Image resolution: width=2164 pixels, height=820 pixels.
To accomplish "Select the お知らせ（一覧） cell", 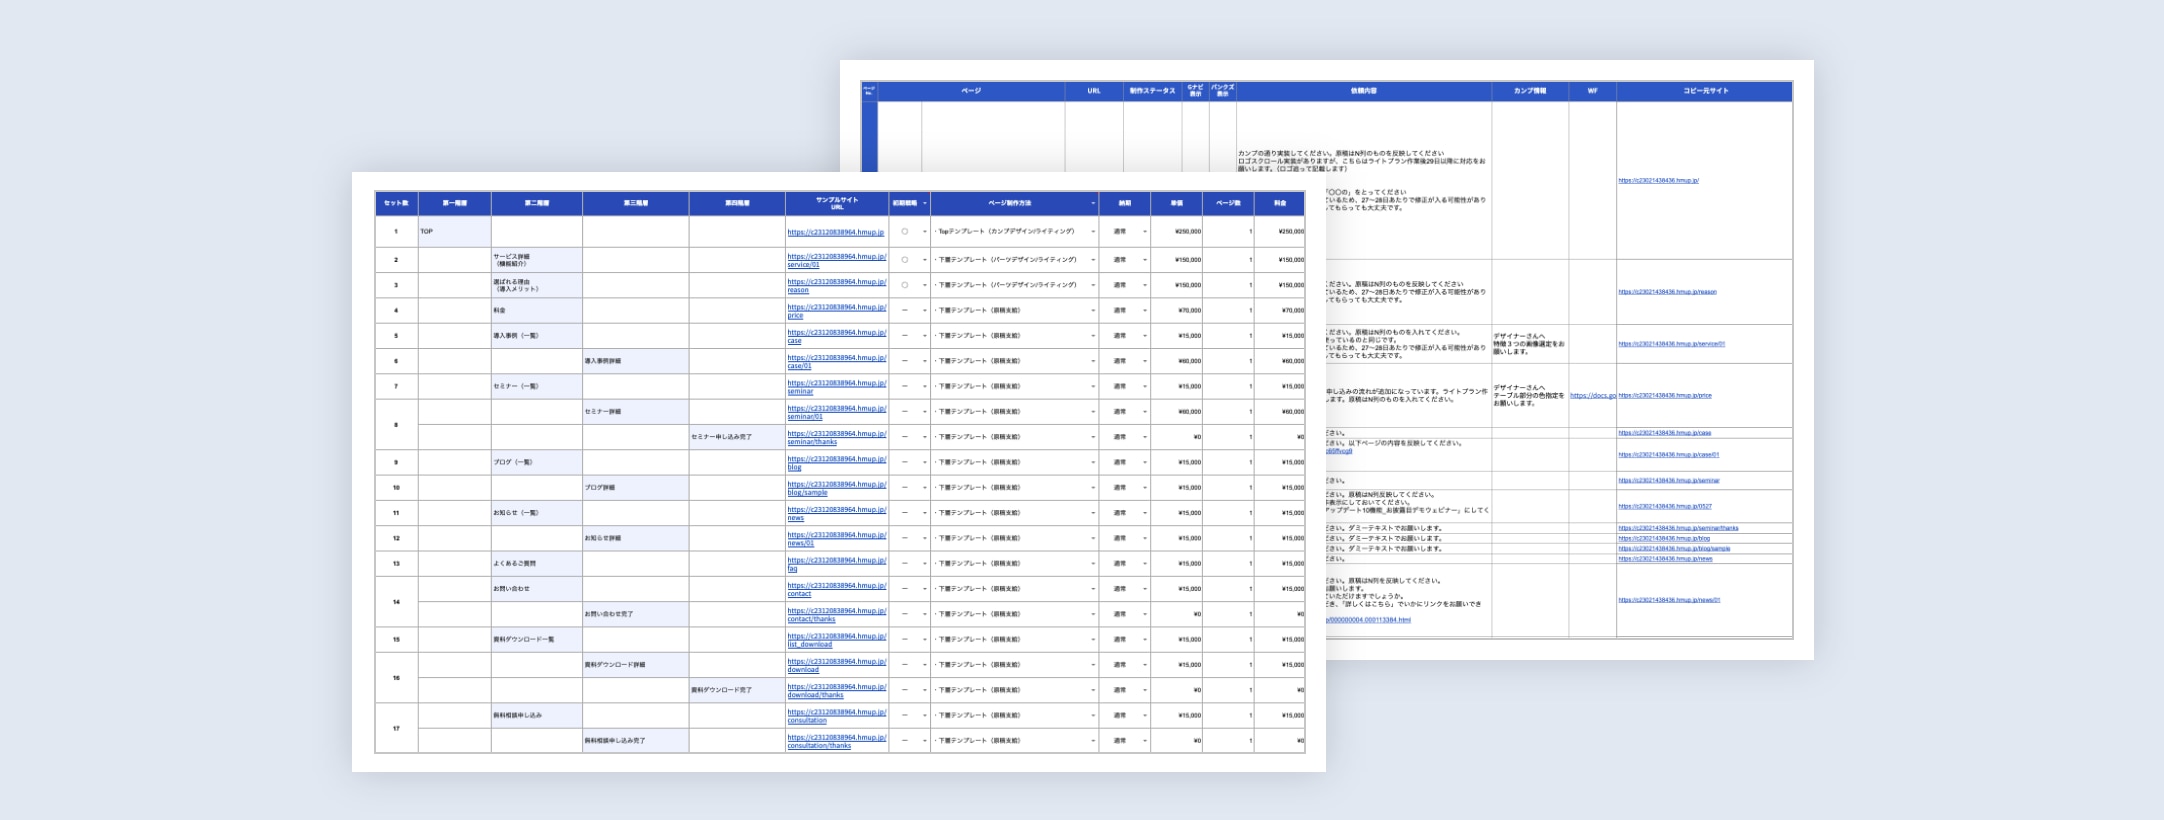I will click(536, 513).
